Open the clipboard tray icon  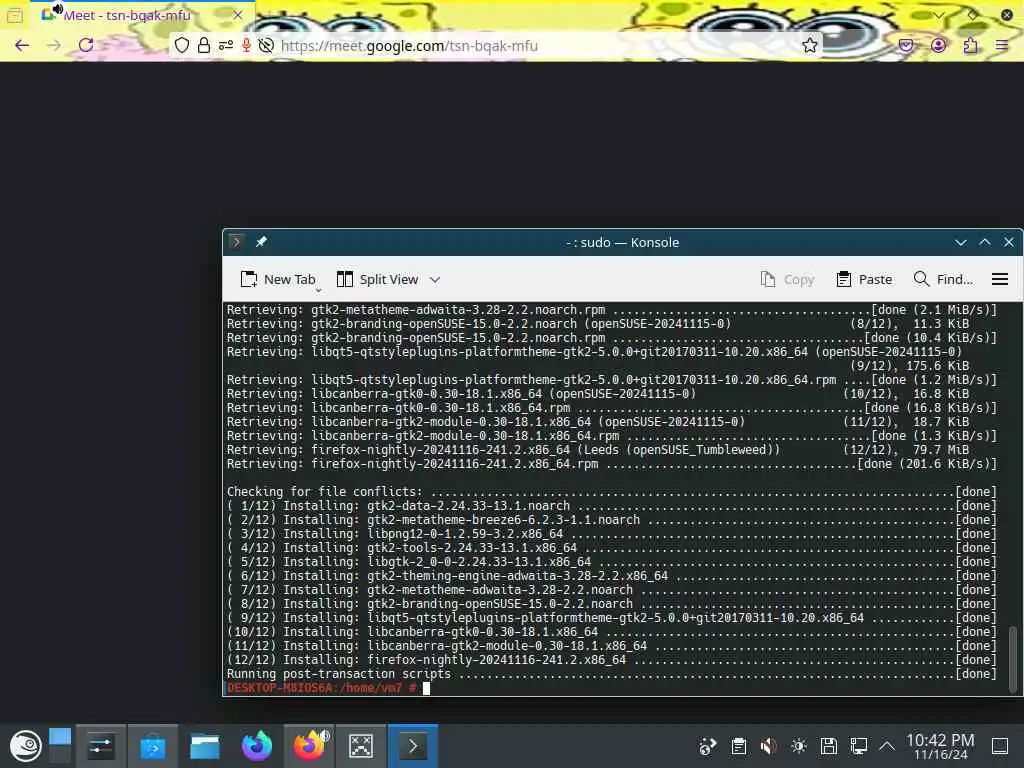[739, 746]
